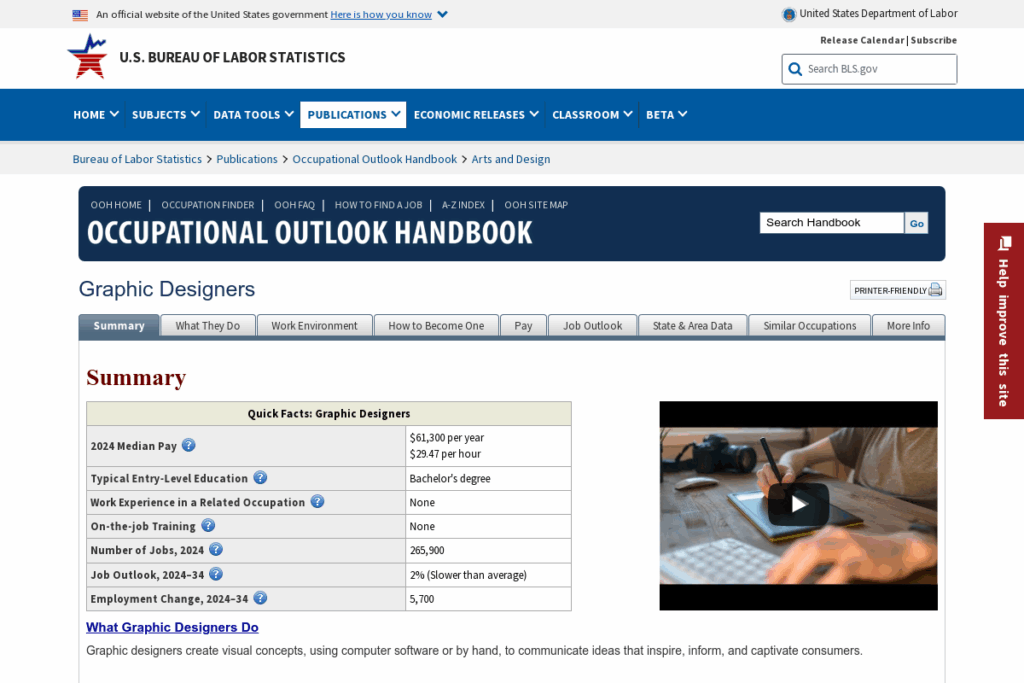The height and width of the screenshot is (683, 1024).
Task: Click help icon beside Typical Entry-Level Education
Action: coord(260,478)
